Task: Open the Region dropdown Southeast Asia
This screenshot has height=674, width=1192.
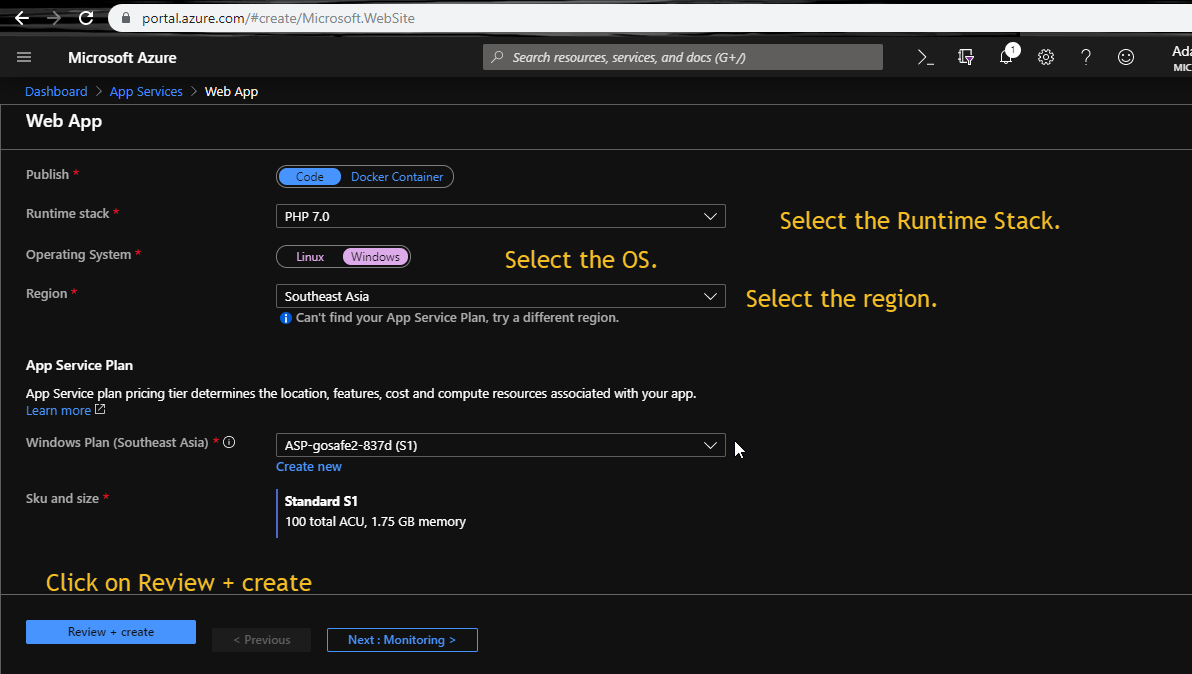Action: click(500, 296)
